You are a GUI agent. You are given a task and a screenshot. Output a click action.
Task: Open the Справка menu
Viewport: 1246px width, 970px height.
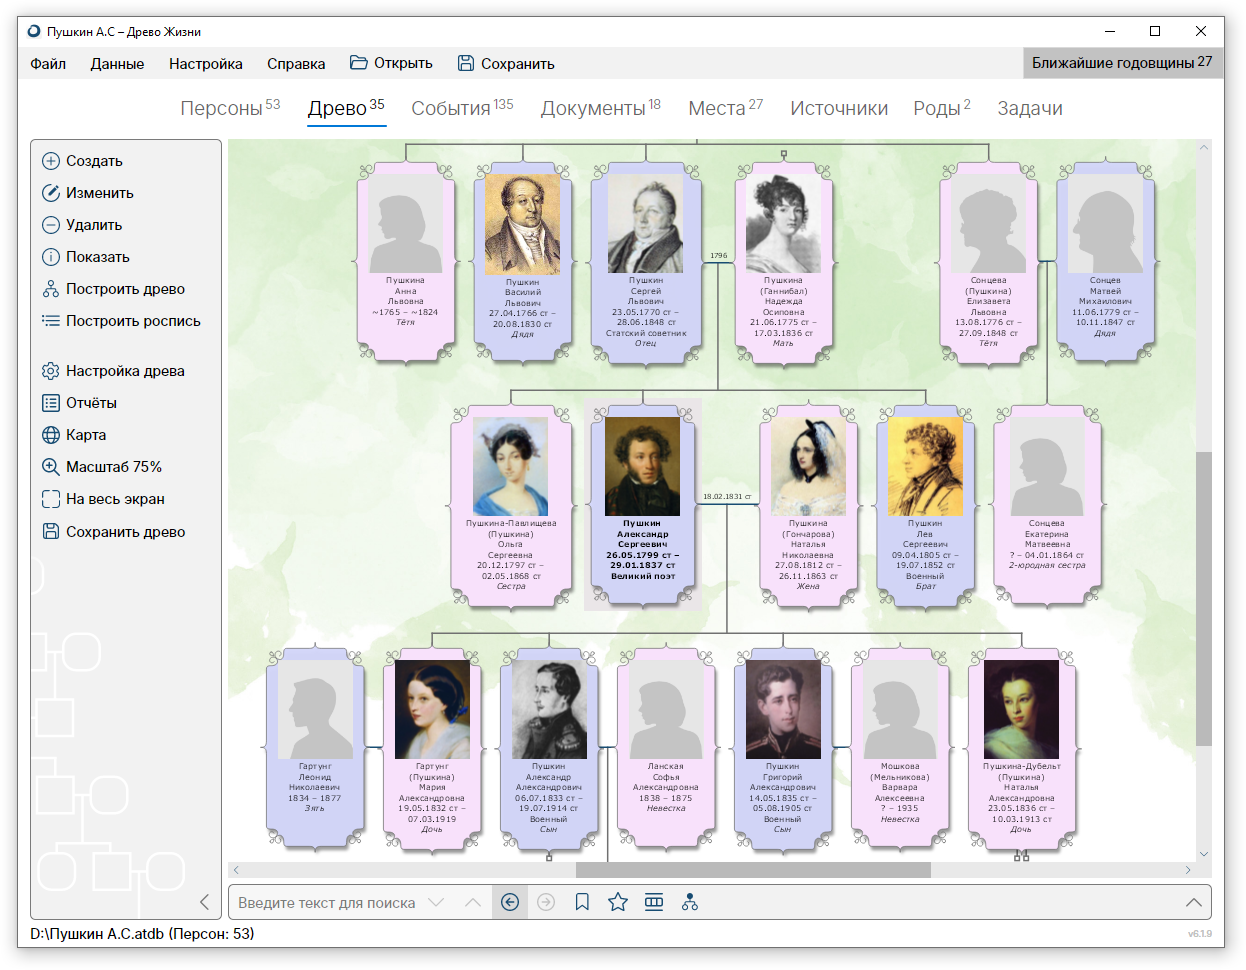point(296,64)
